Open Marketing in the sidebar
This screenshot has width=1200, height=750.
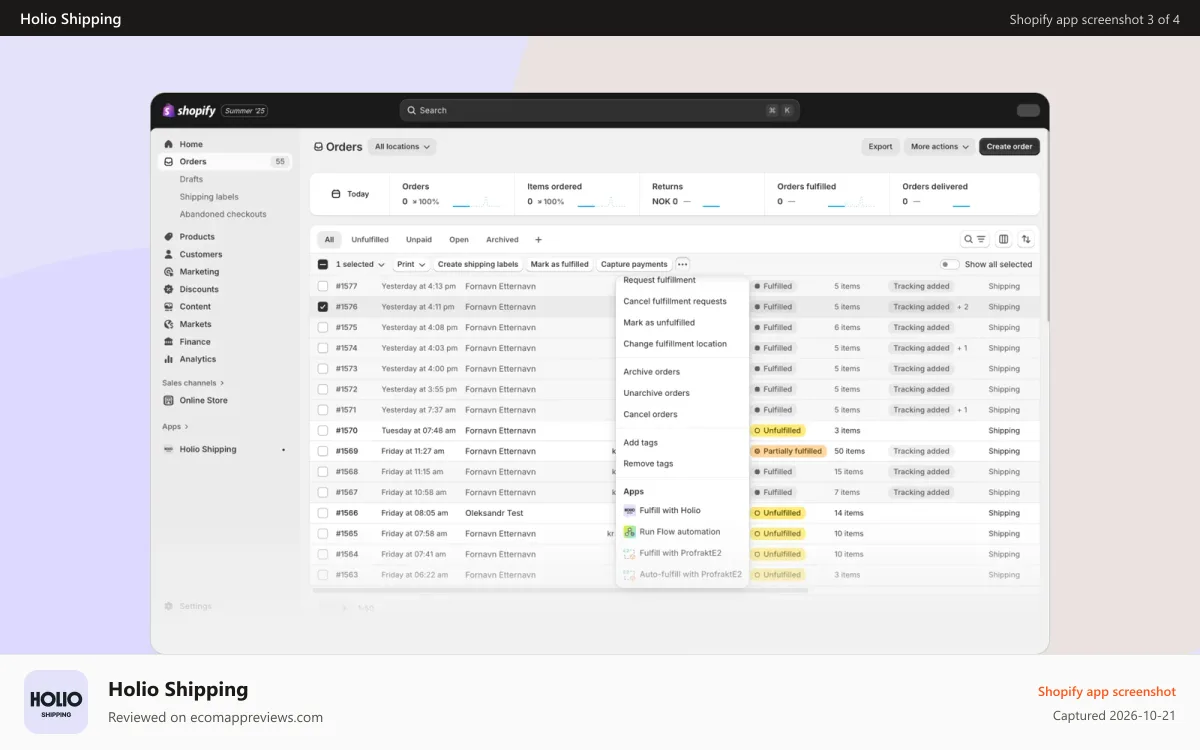click(199, 272)
